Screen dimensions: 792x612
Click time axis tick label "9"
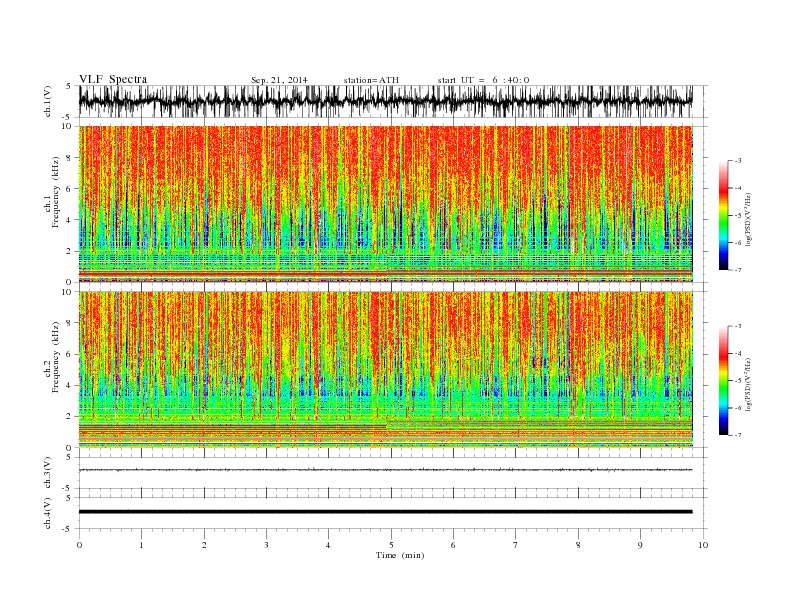click(640, 545)
